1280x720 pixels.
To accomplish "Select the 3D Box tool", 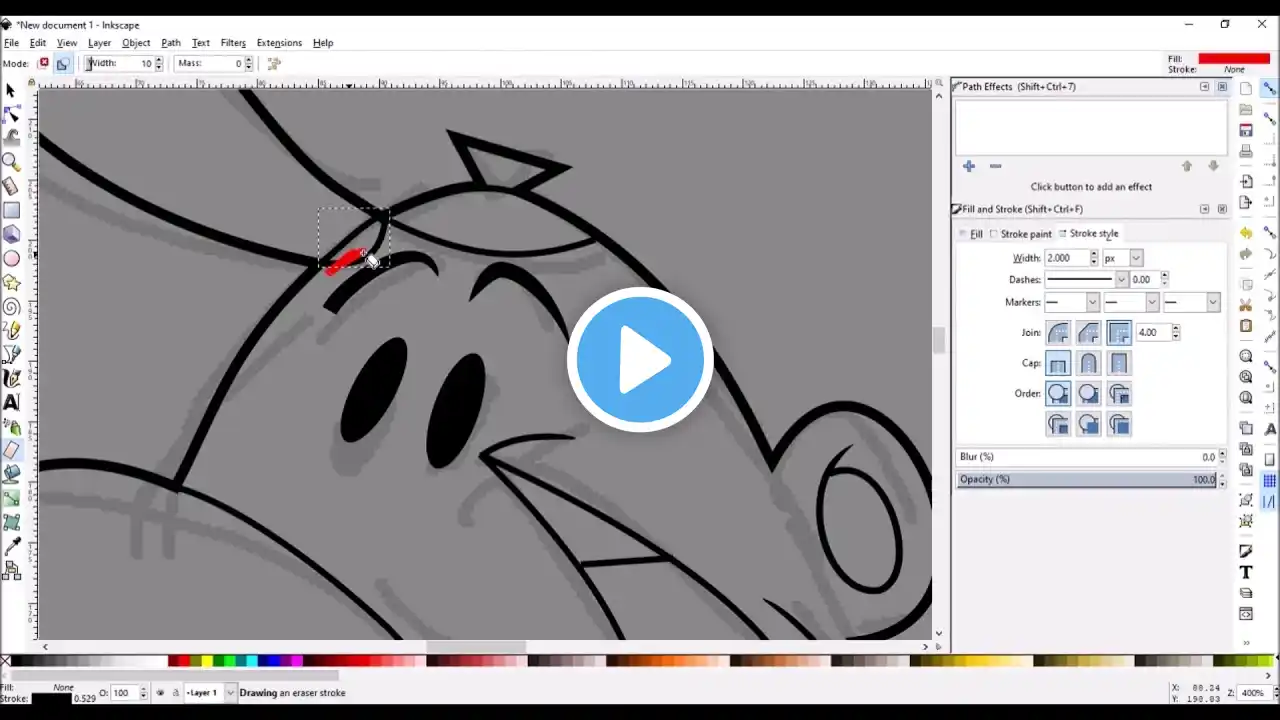I will [11, 234].
